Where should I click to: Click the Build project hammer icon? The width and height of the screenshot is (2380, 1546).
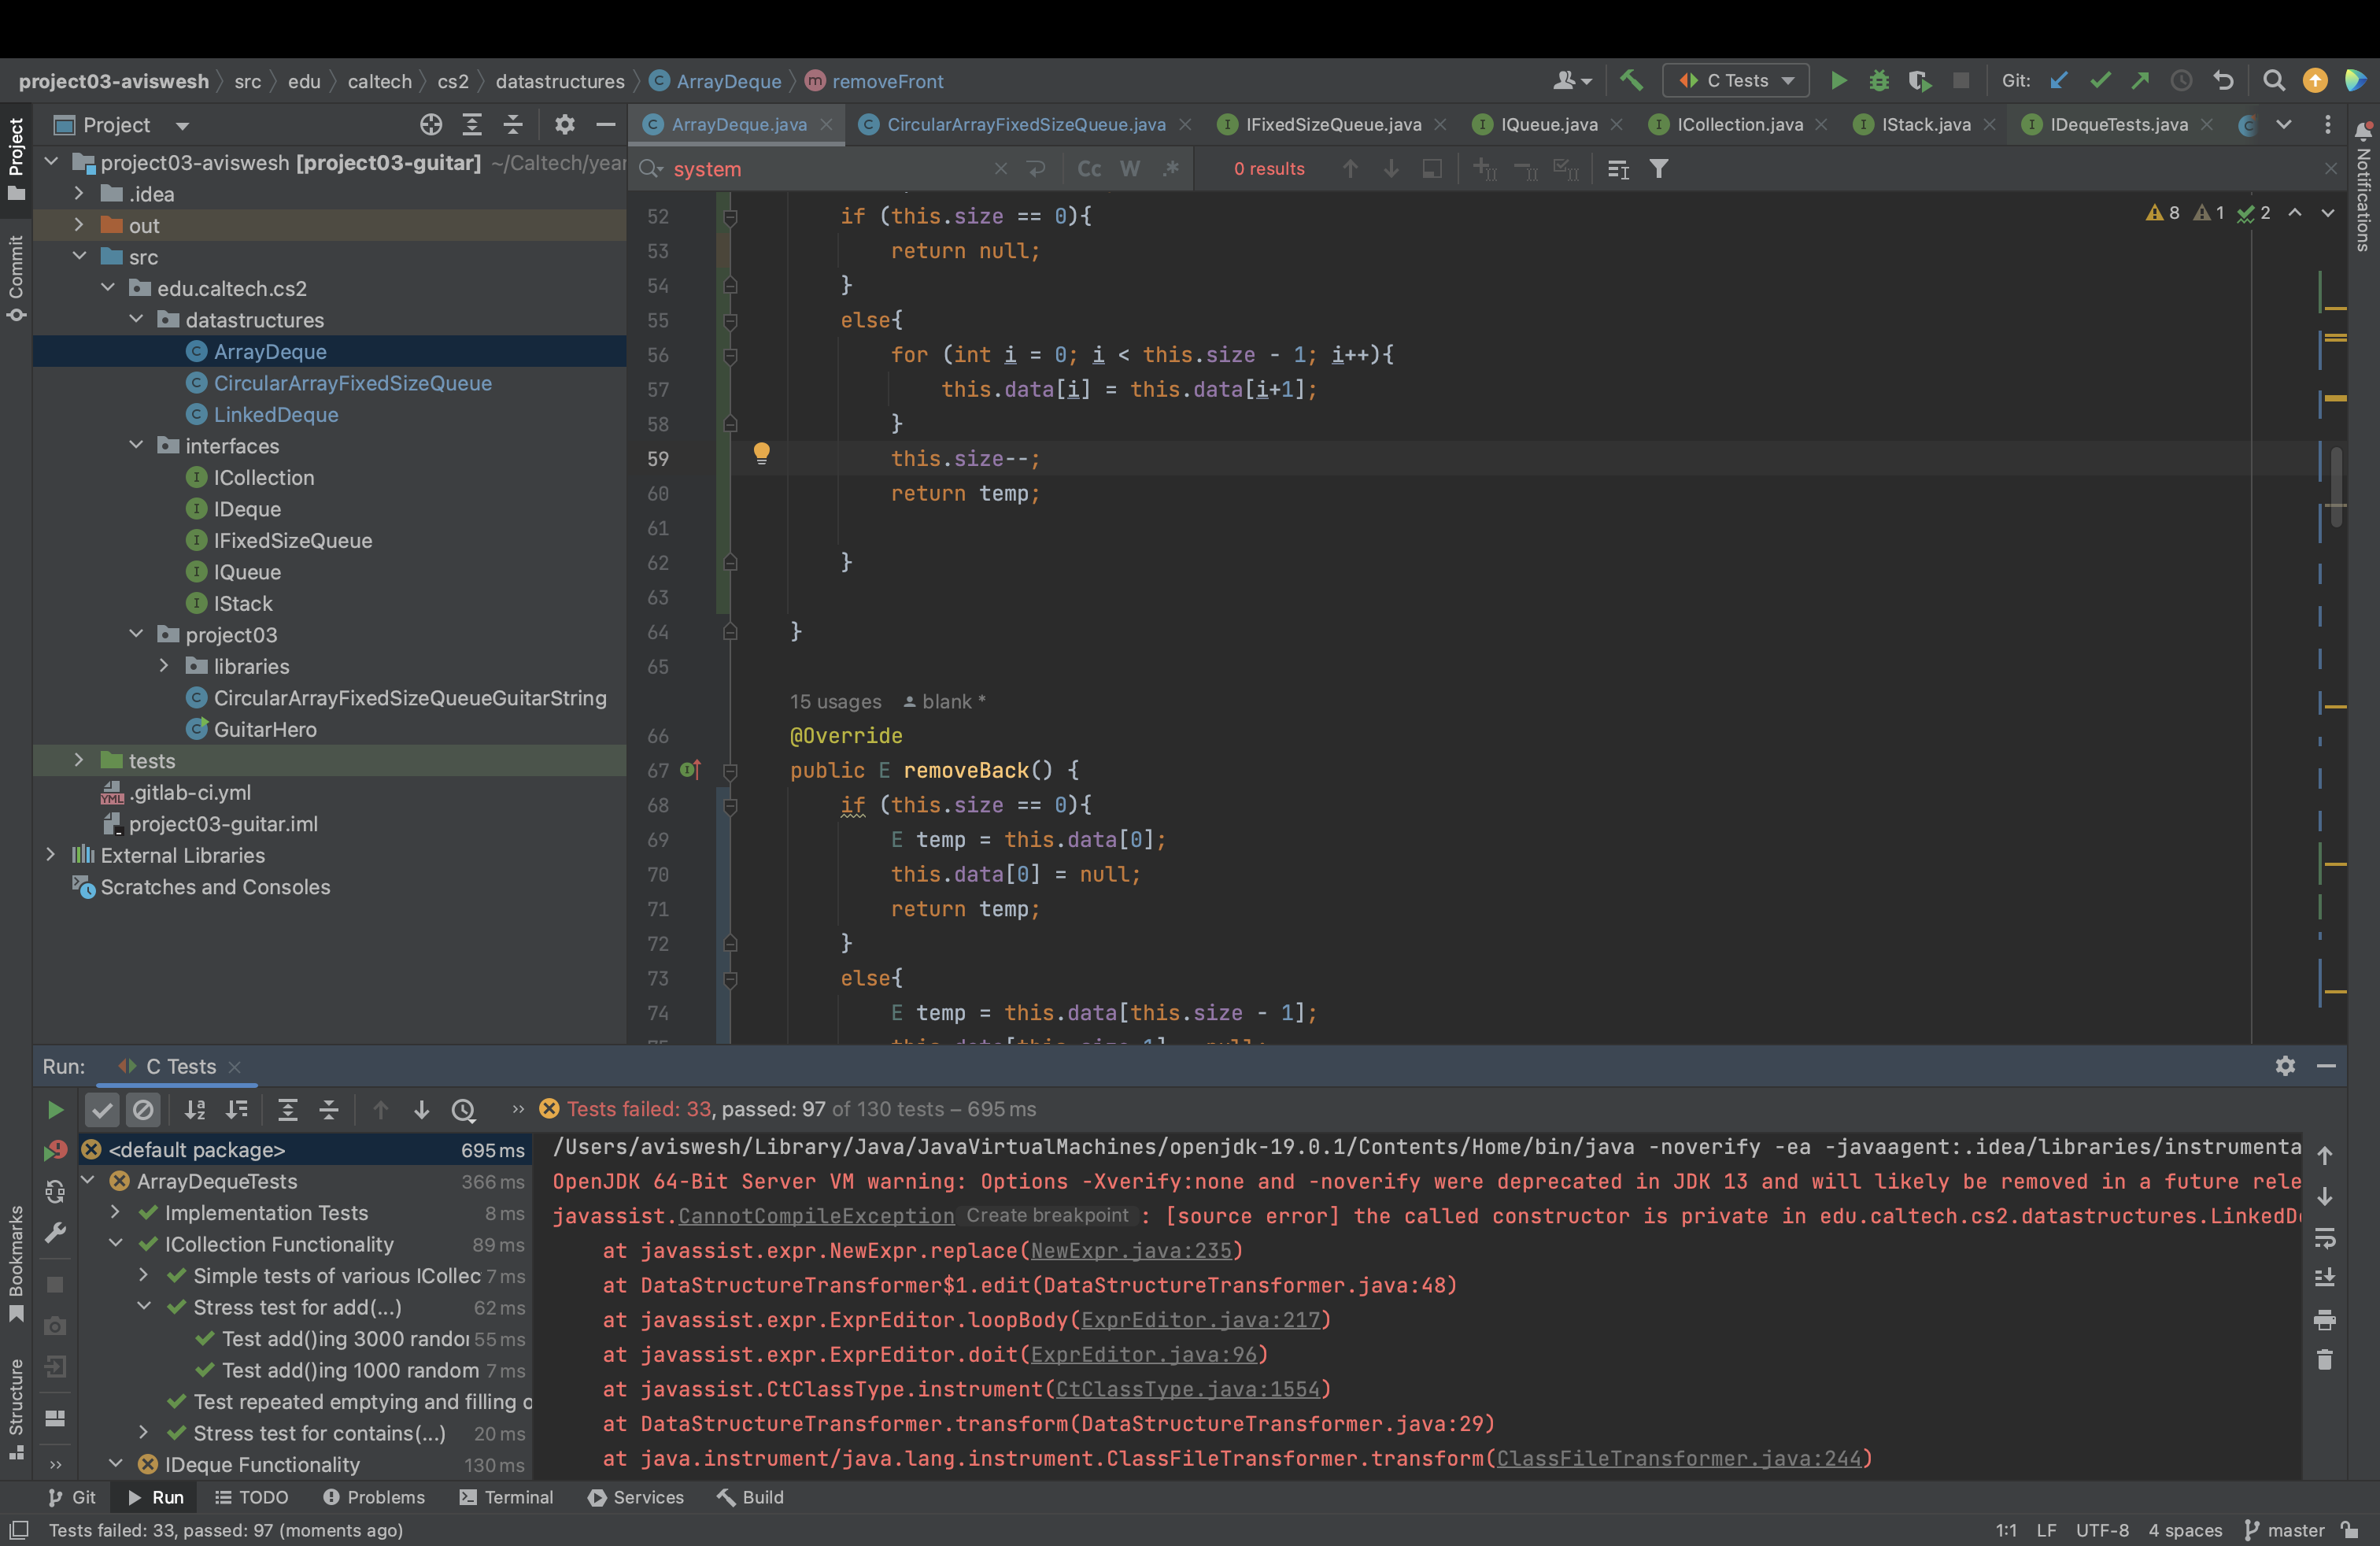click(x=1631, y=81)
